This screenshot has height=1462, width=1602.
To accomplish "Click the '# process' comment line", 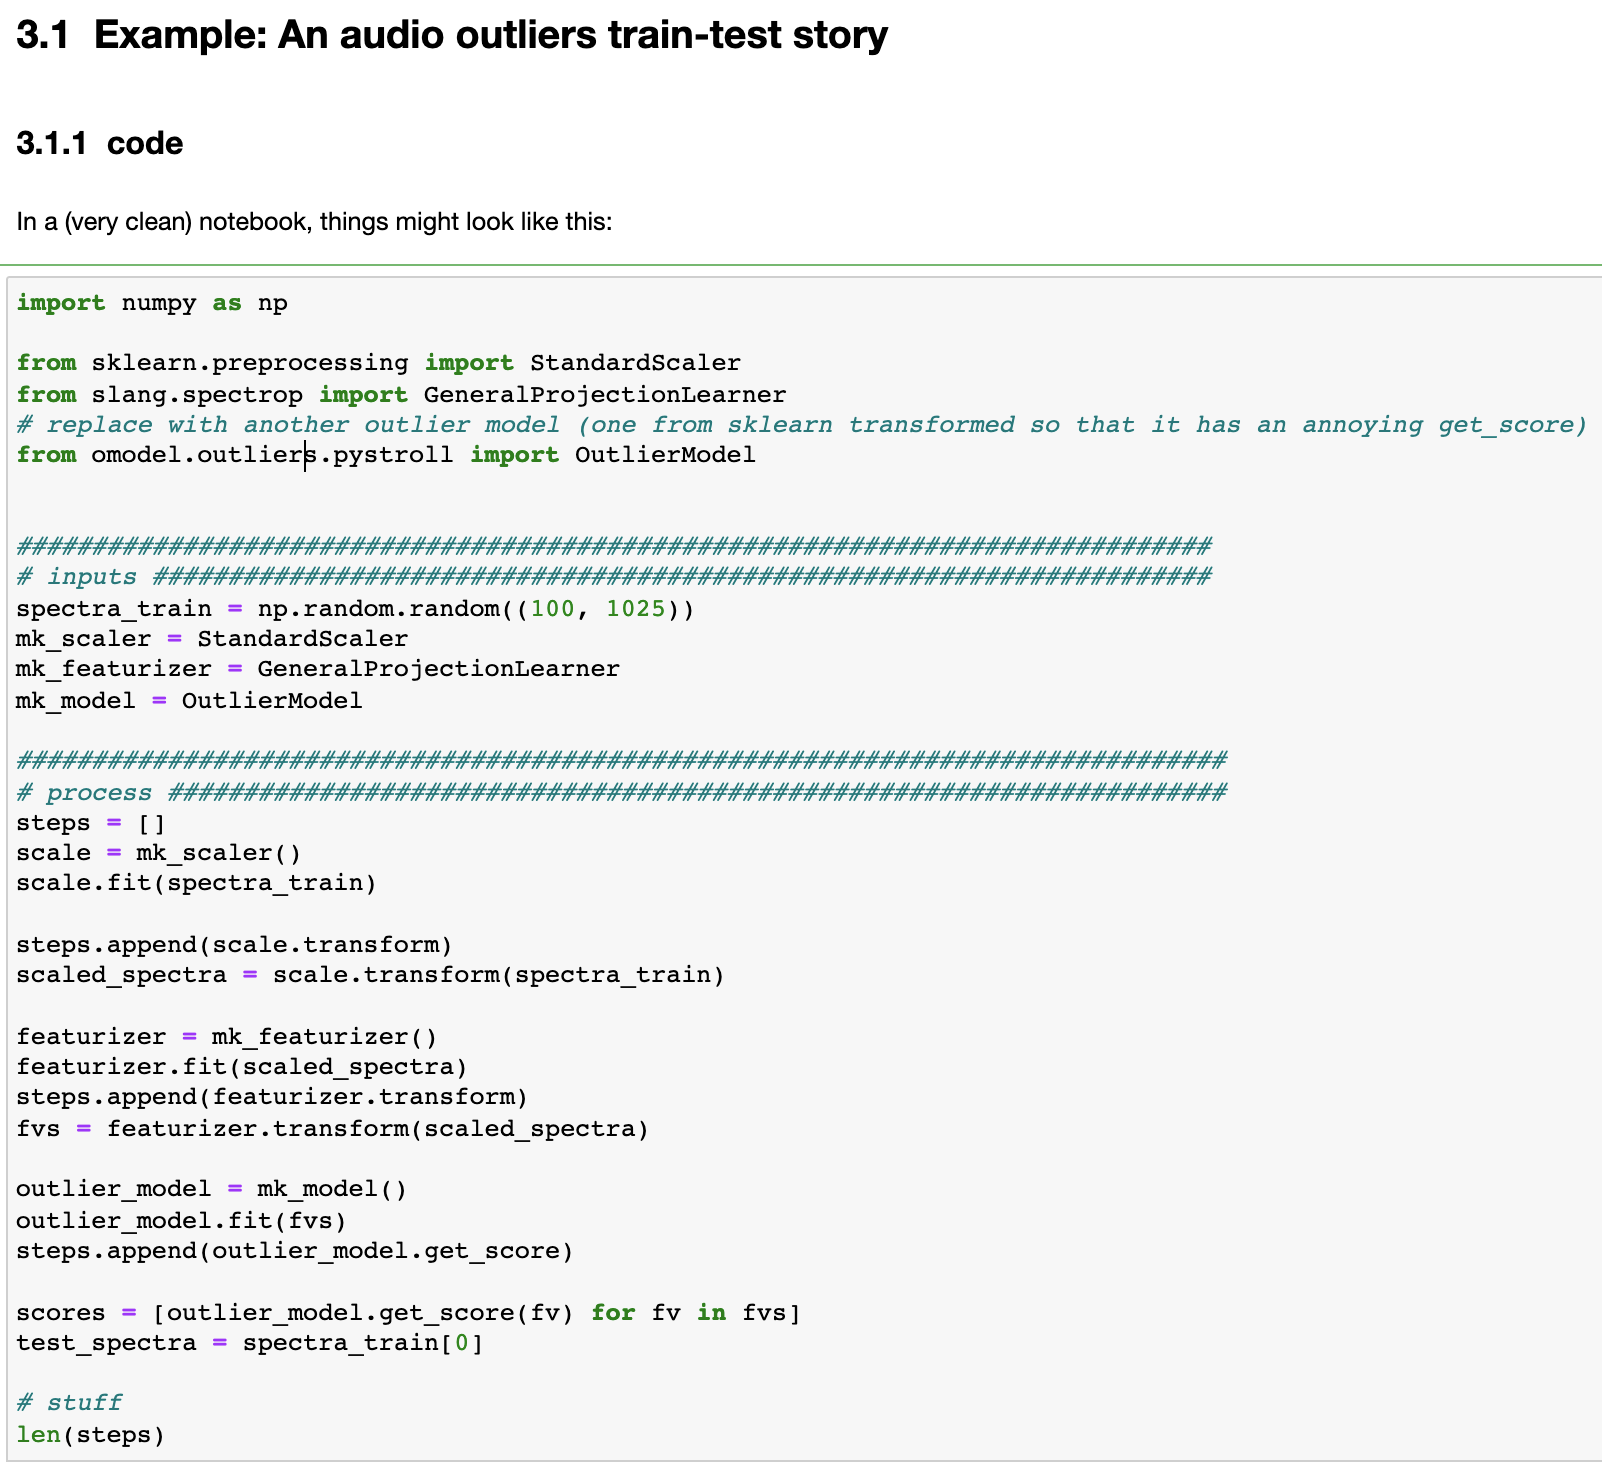I will [621, 792].
